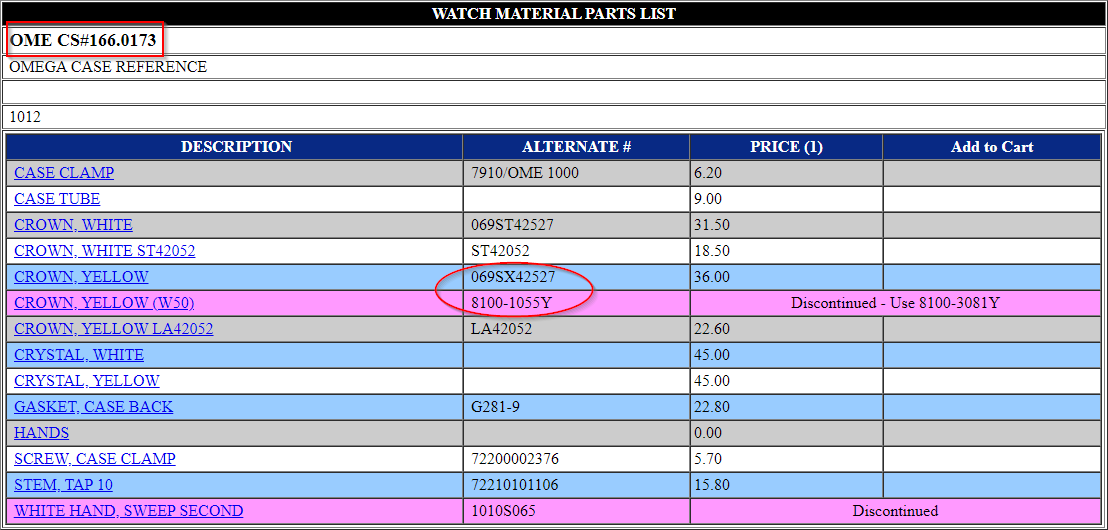Screen dimensions: 1108x530
Task: Click the PRICE (1) column header
Action: [786, 147]
